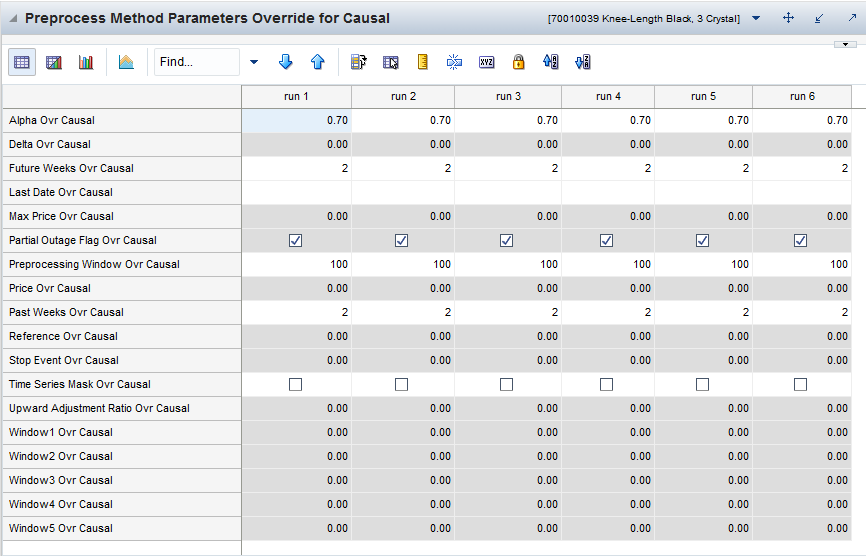The width and height of the screenshot is (866, 556).
Task: Select the Window5 Ovr Causal row header
Action: coord(122,529)
